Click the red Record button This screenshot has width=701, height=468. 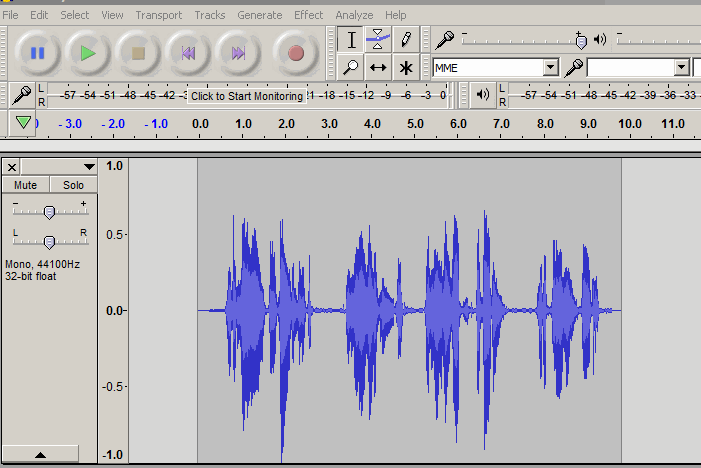296,54
